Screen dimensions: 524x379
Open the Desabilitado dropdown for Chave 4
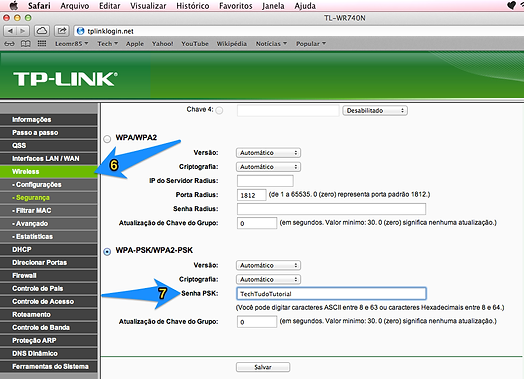click(375, 110)
